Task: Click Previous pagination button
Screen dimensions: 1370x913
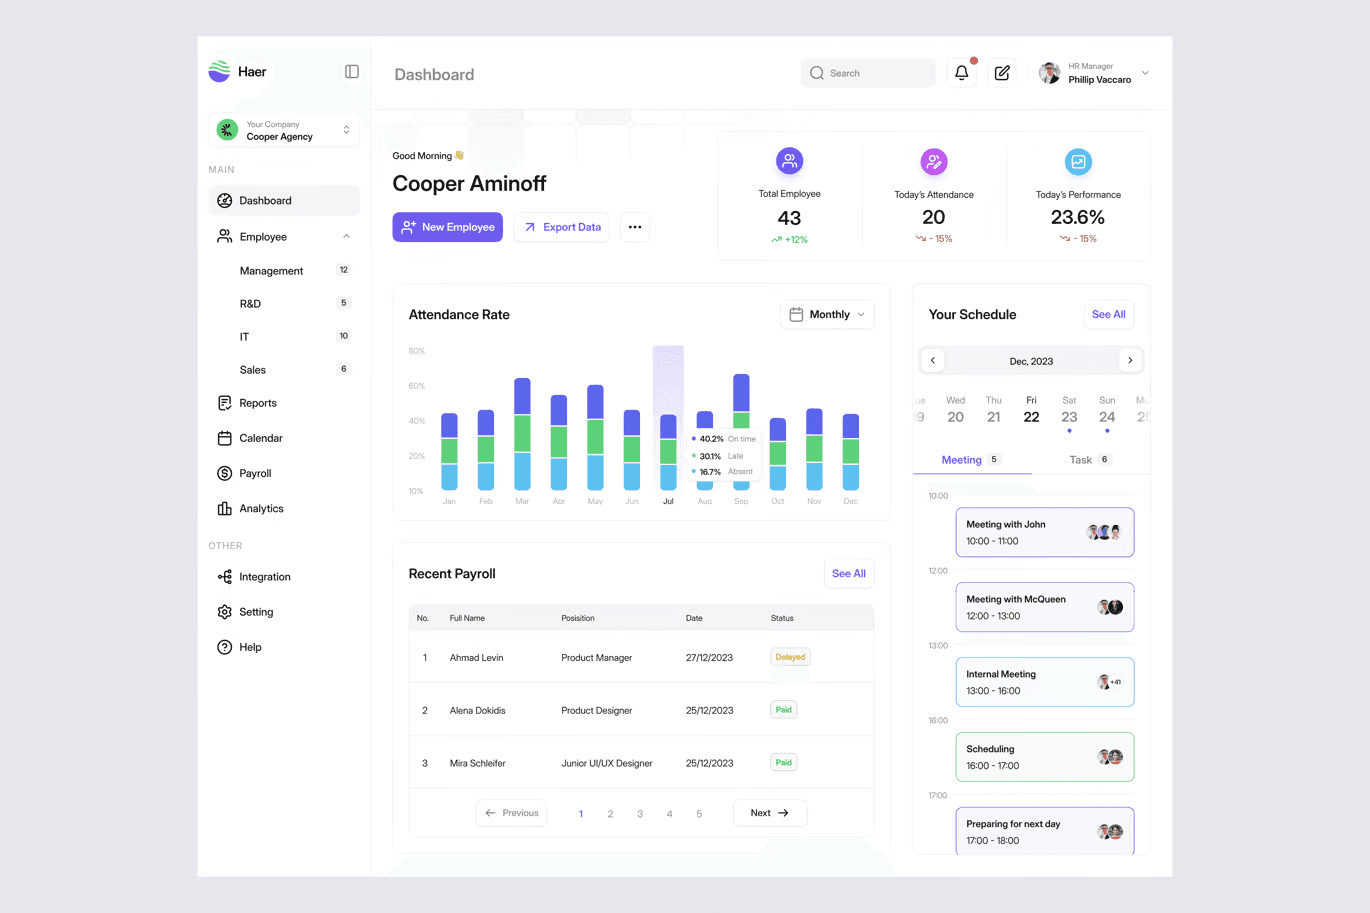Action: point(511,813)
